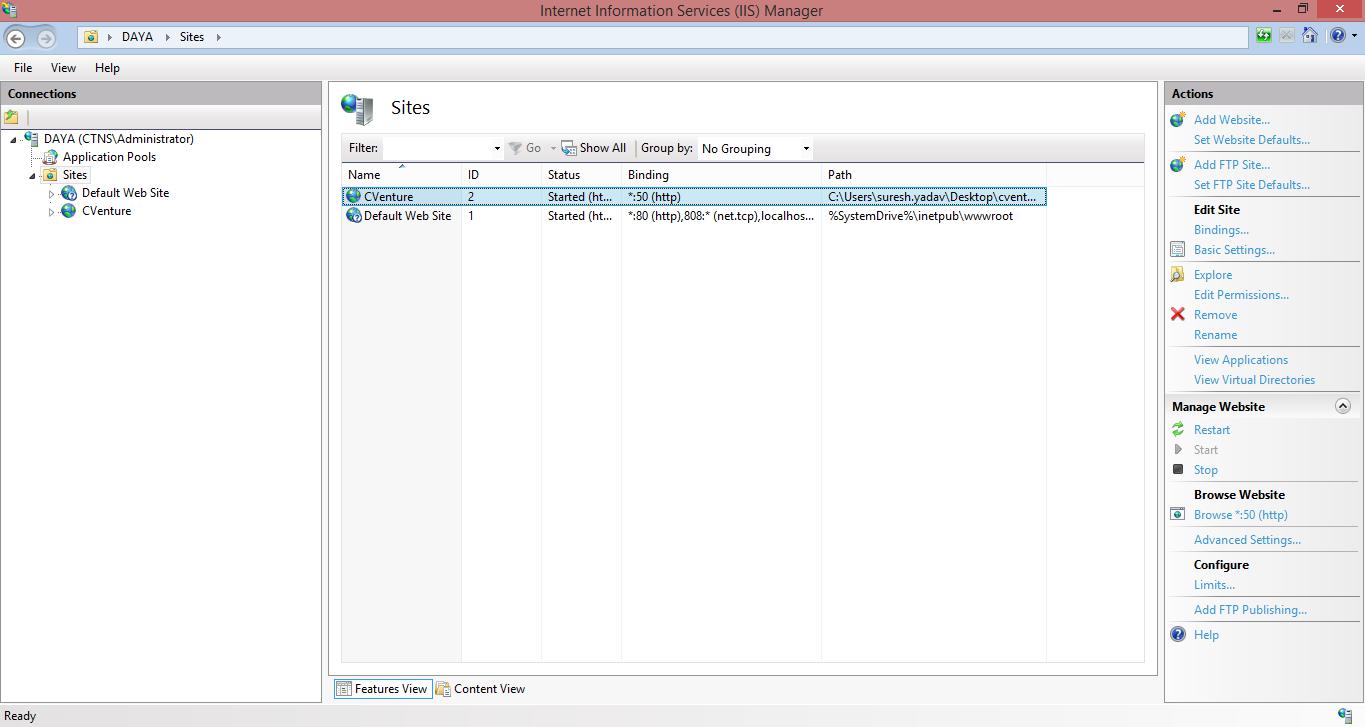The image size is (1365, 727).
Task: Sort list by Path column header
Action: coord(933,175)
